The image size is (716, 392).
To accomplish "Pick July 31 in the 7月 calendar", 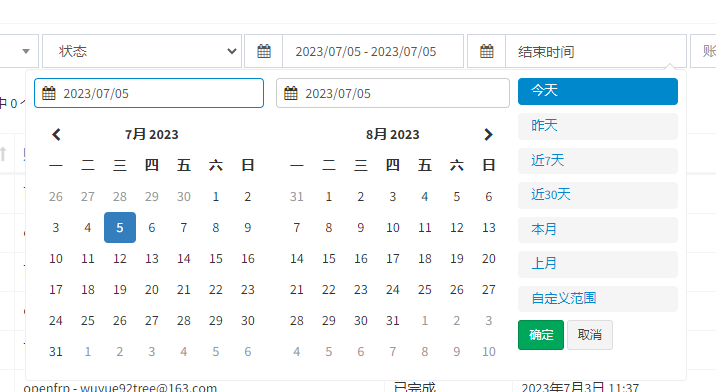I will pos(56,352).
